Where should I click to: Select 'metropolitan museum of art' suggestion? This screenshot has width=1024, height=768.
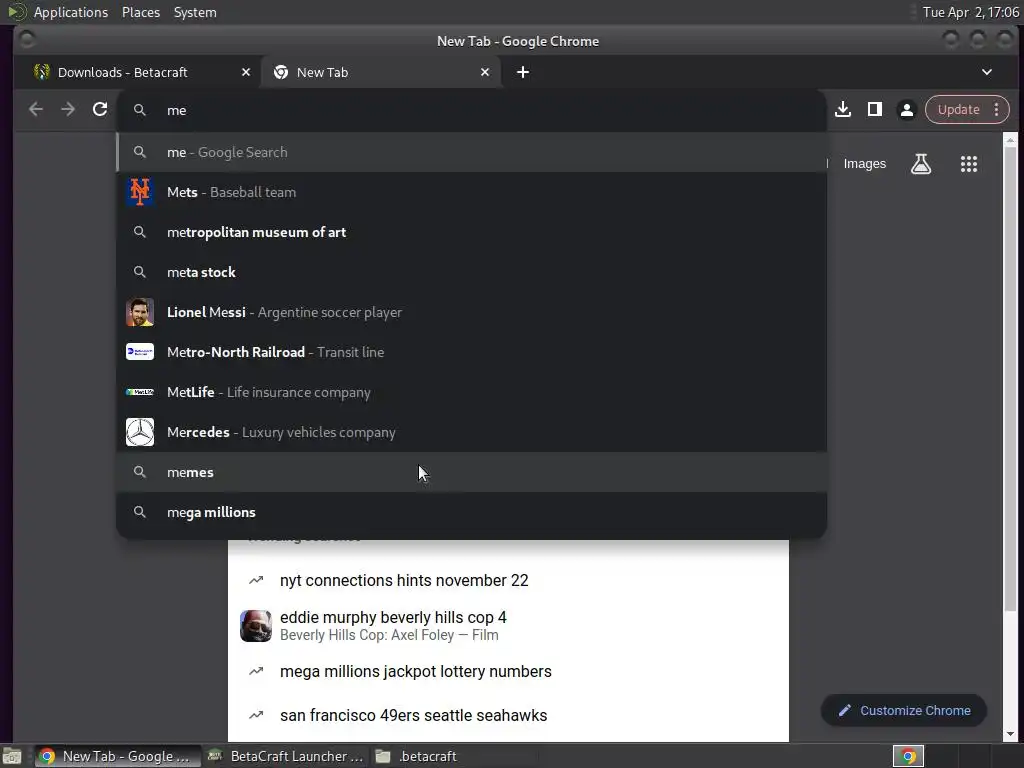click(x=472, y=232)
